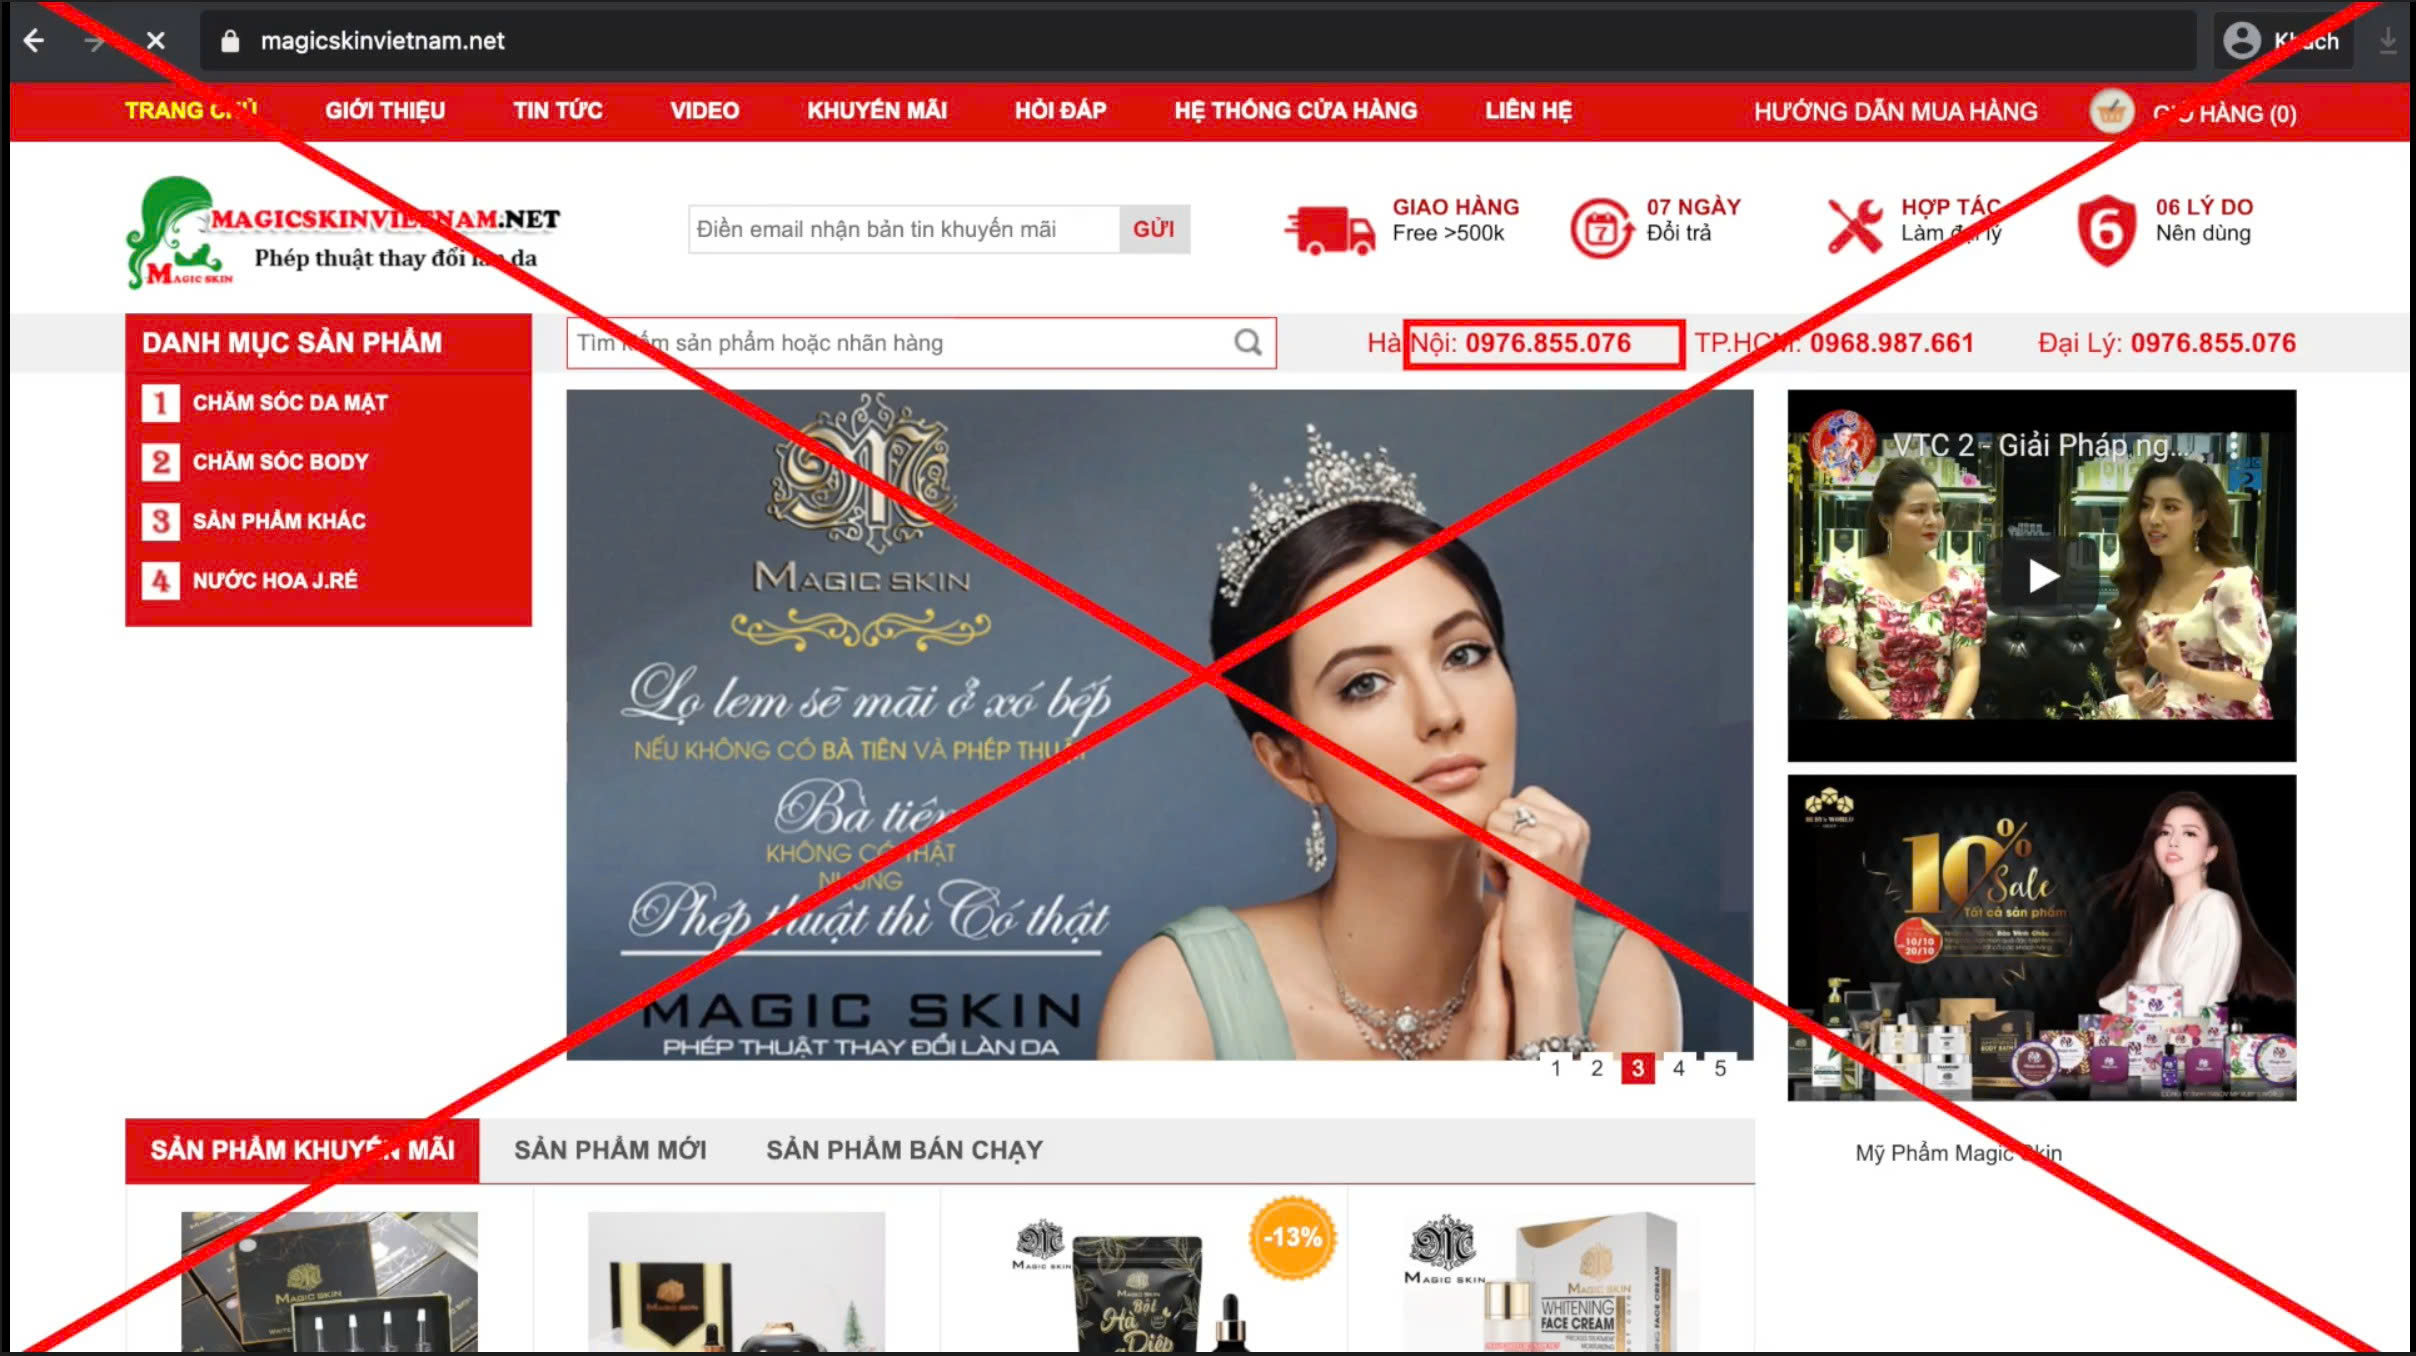Image resolution: width=2416 pixels, height=1356 pixels.
Task: Click the Đại Lý phone number
Action: 2213,343
